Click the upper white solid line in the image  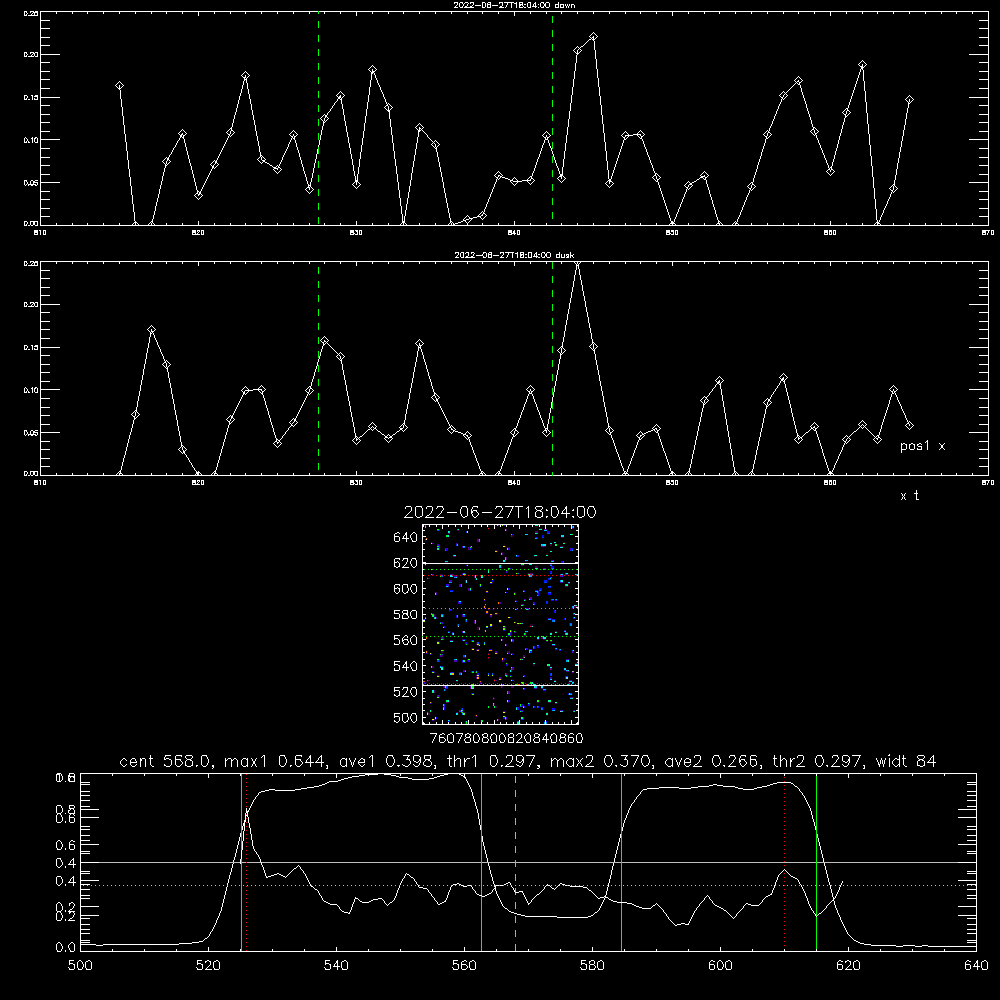coord(500,564)
